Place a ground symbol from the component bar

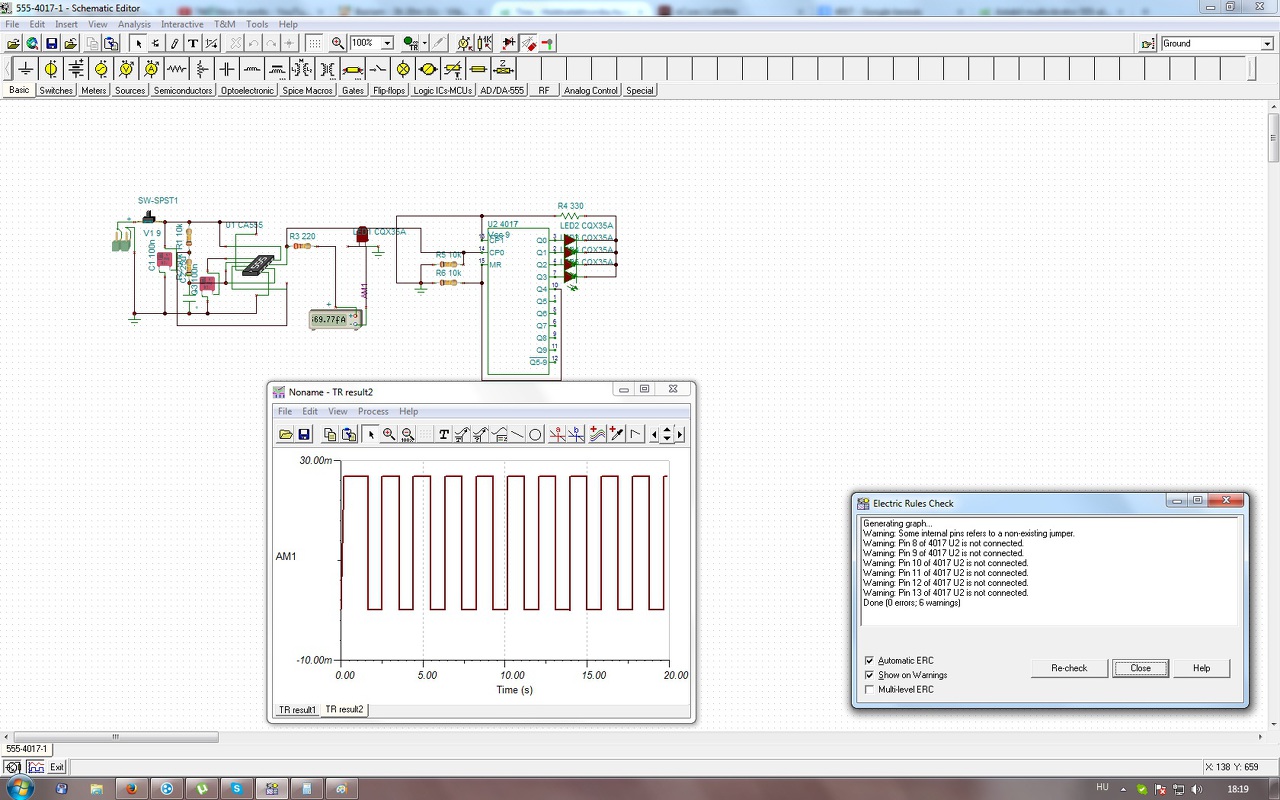point(26,69)
